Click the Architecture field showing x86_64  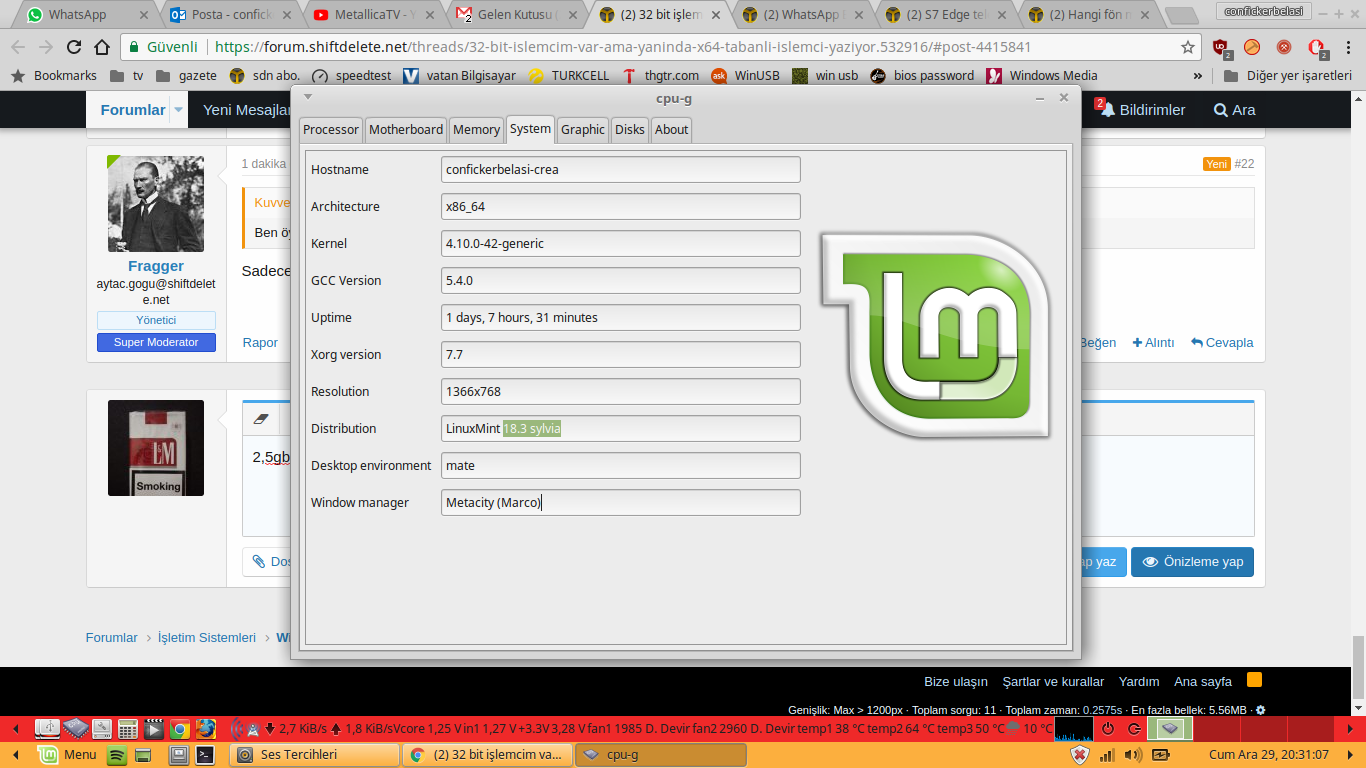pos(621,206)
